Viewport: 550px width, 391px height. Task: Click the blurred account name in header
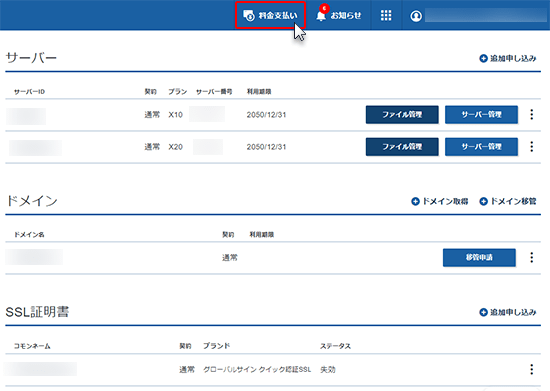pyautogui.click(x=486, y=16)
